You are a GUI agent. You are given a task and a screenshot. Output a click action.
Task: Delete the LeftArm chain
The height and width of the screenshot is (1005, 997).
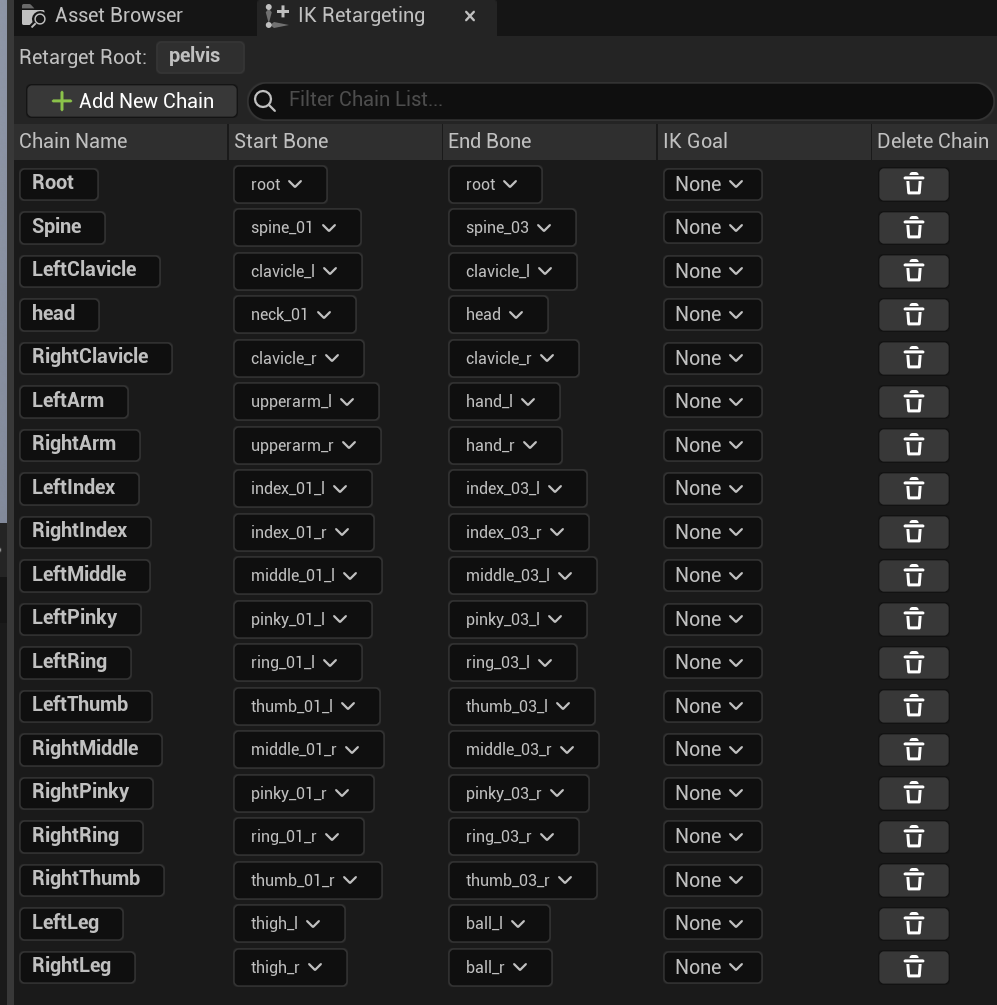click(x=913, y=402)
